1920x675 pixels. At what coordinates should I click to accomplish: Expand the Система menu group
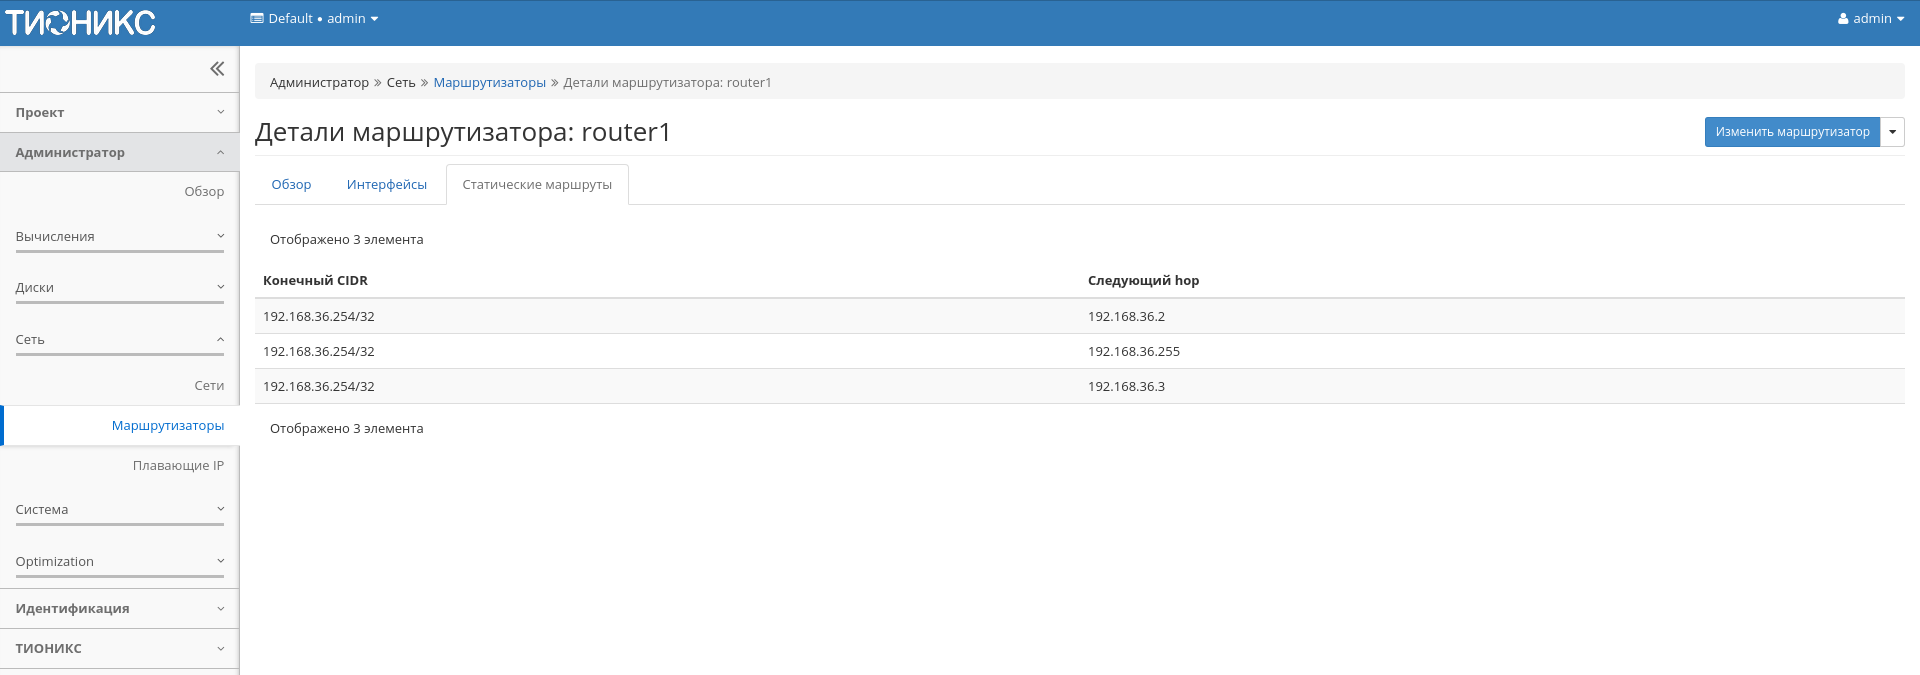(x=119, y=510)
